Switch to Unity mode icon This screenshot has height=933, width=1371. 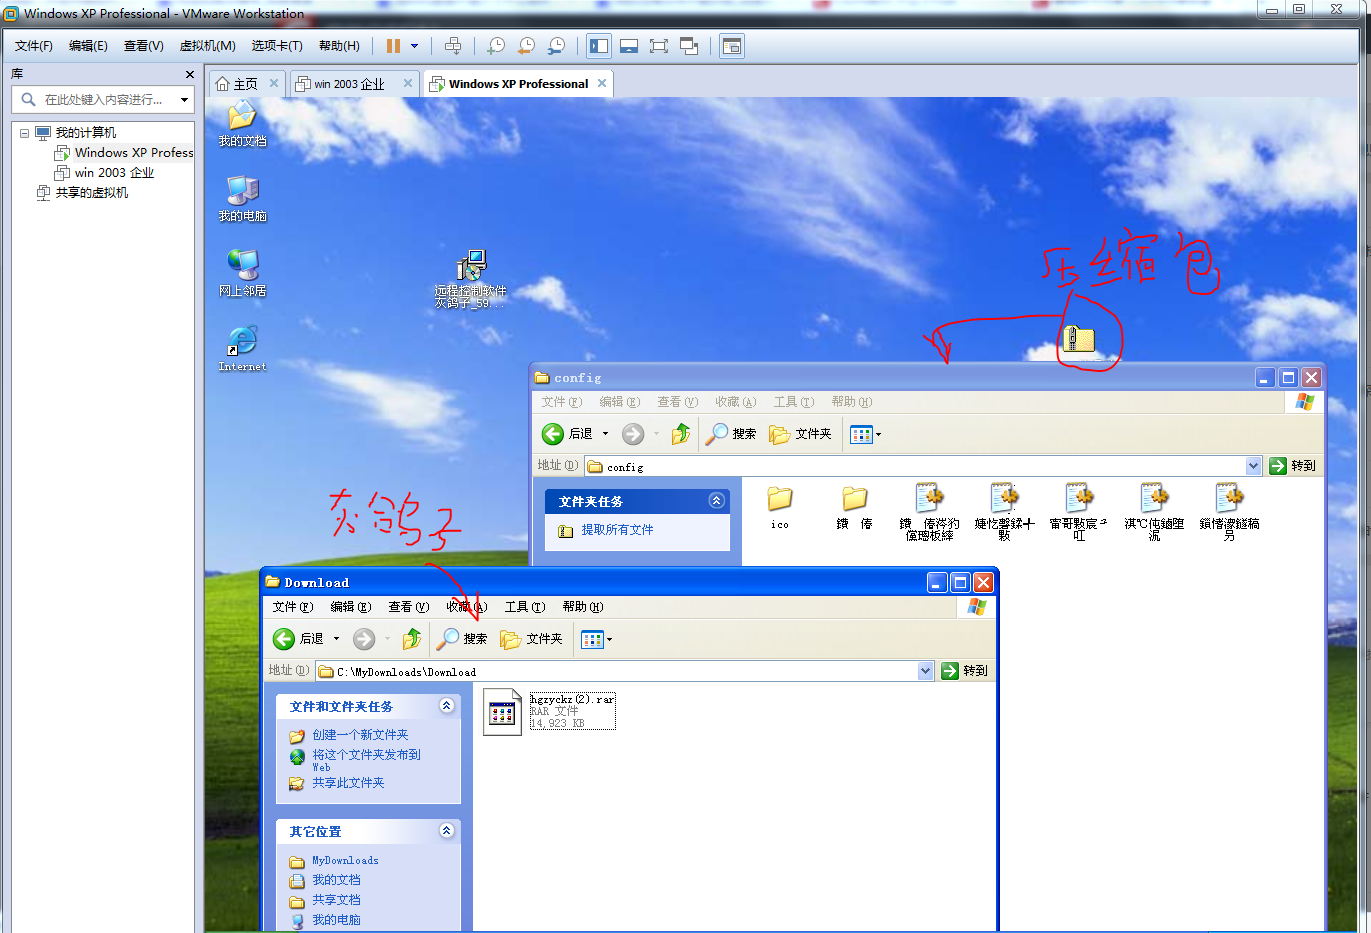click(x=689, y=46)
